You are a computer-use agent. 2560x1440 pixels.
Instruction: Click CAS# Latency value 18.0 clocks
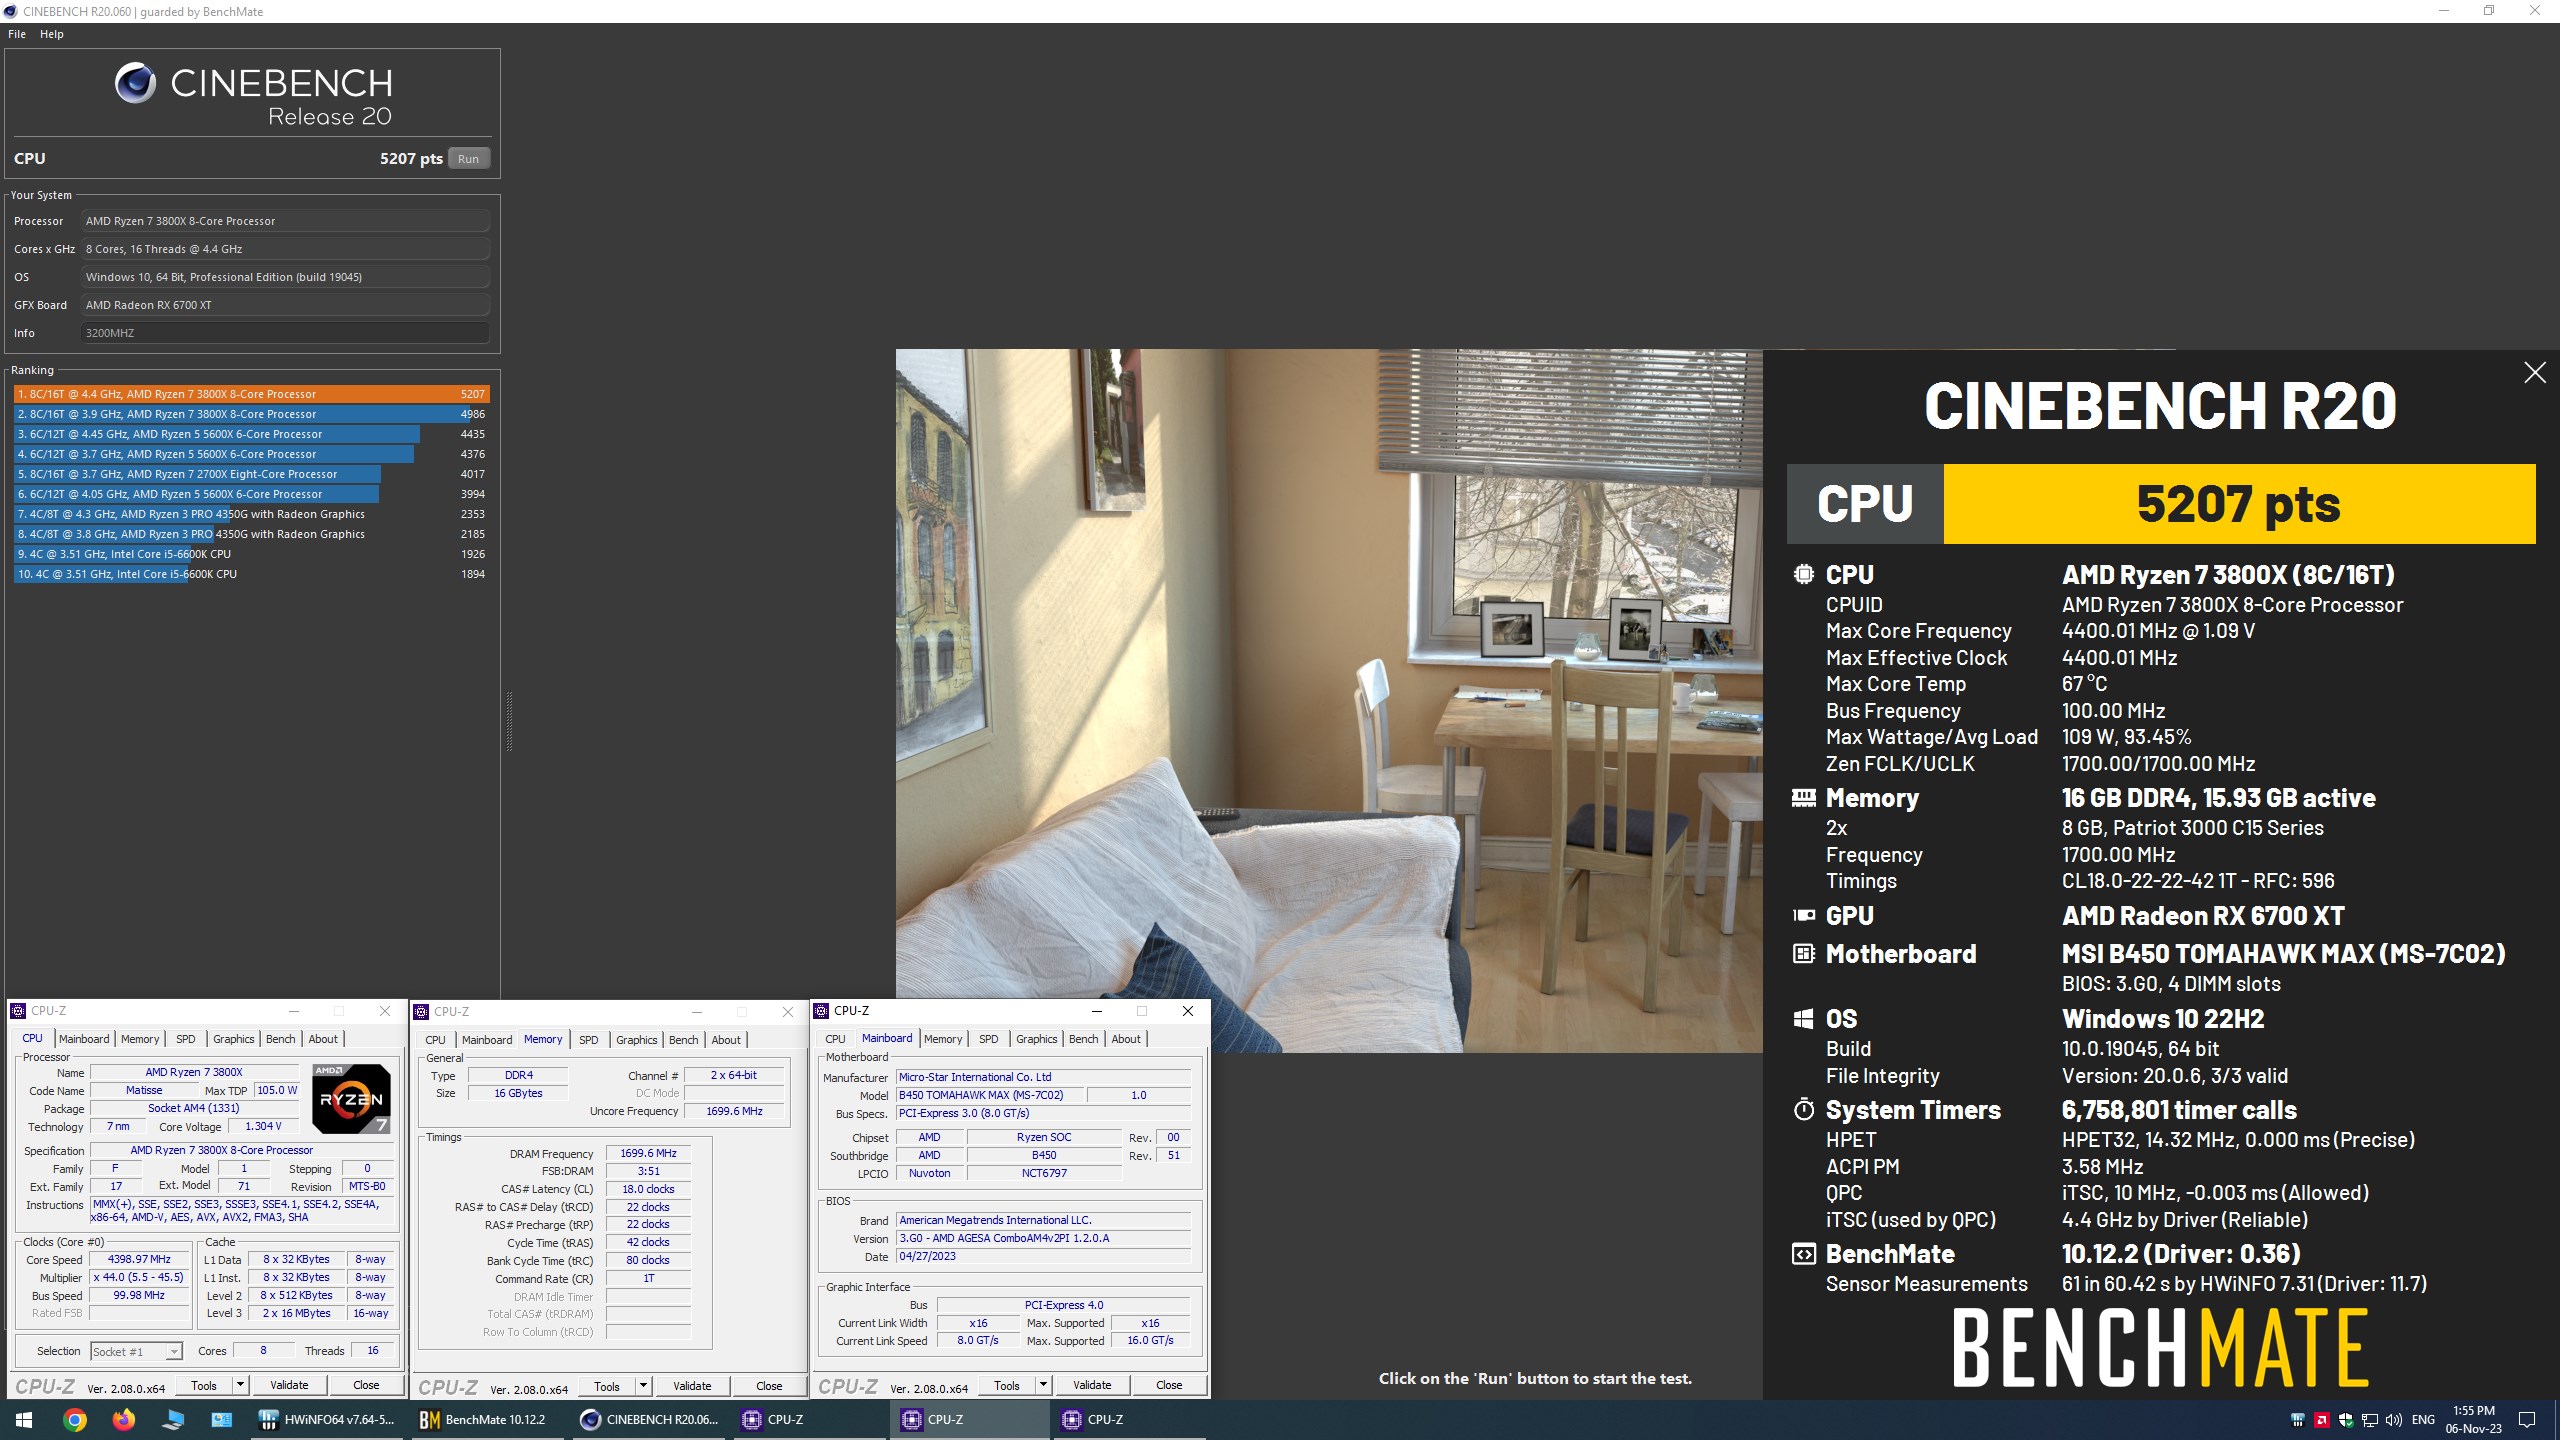coord(648,1189)
